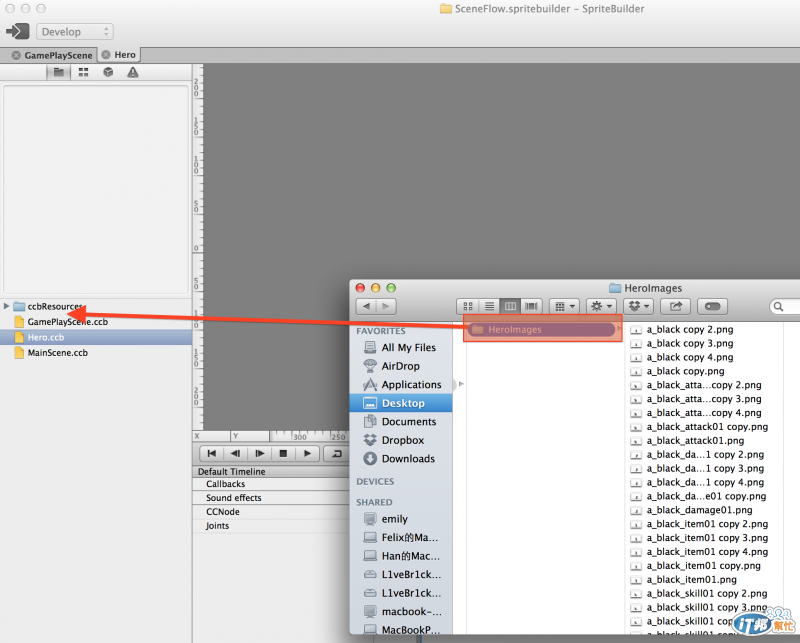Close the Hero tab
The height and width of the screenshot is (643, 800).
[x=106, y=55]
